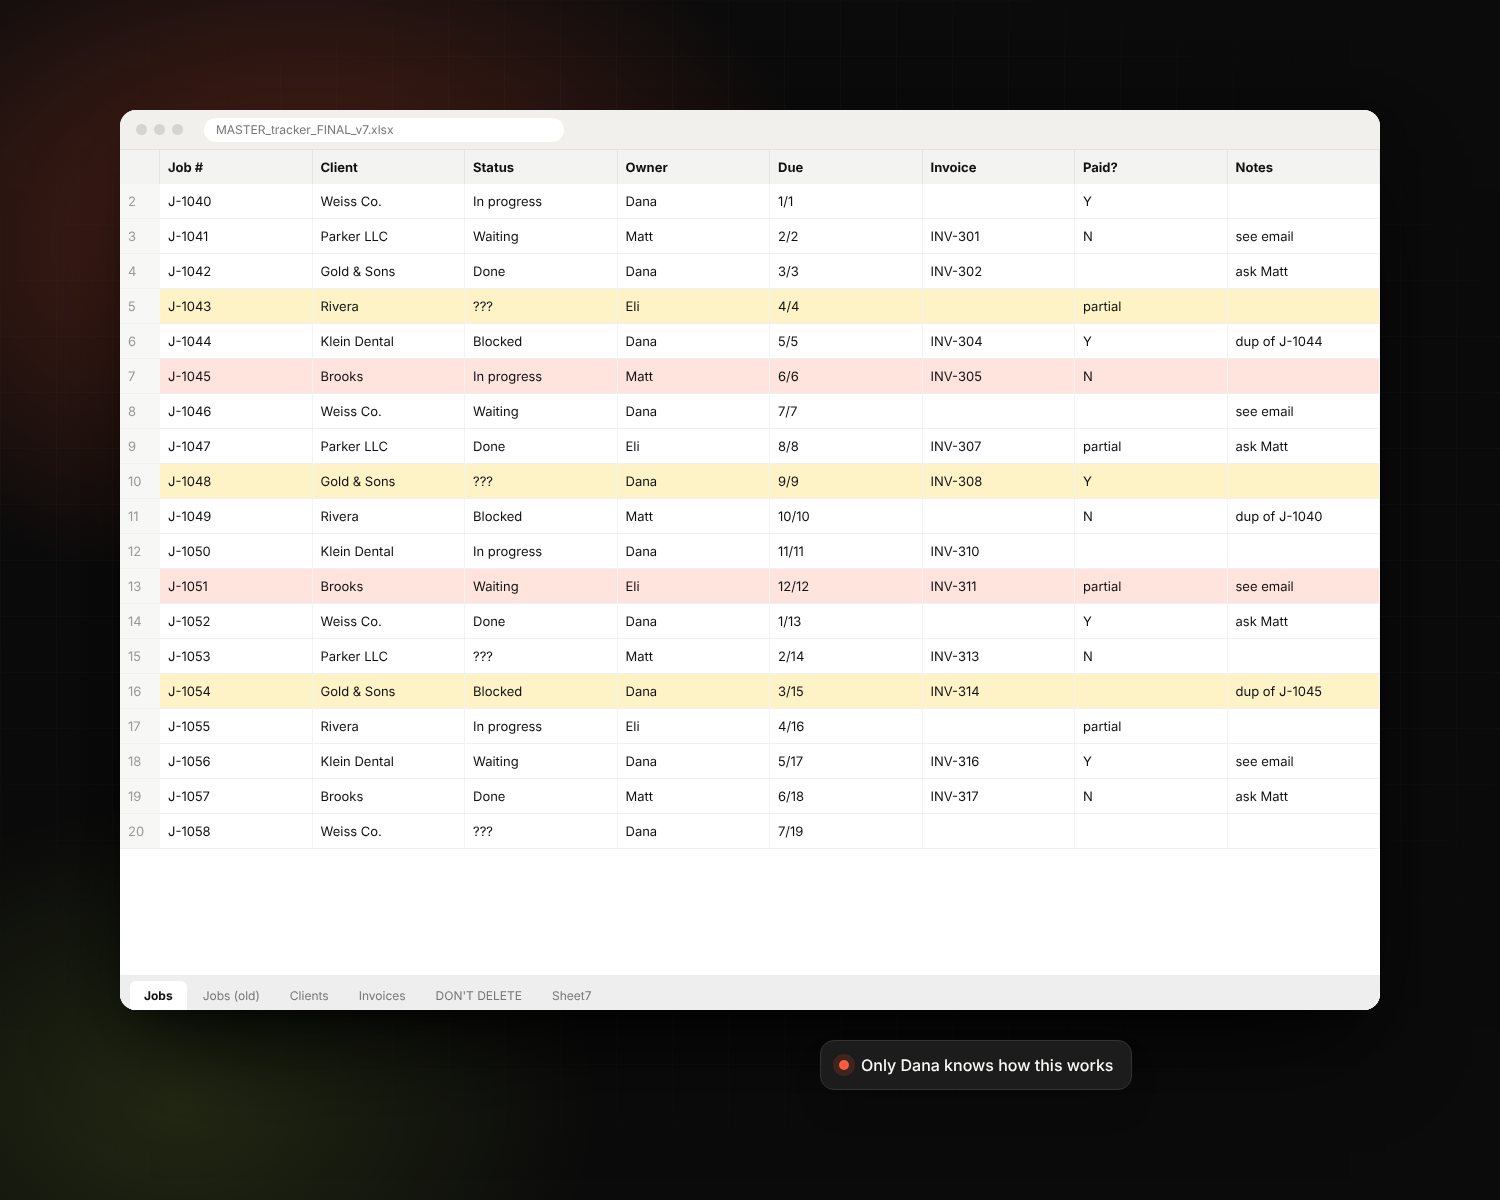The image size is (1500, 1200).
Task: Open the DON'T DELETE sheet tab
Action: click(478, 995)
